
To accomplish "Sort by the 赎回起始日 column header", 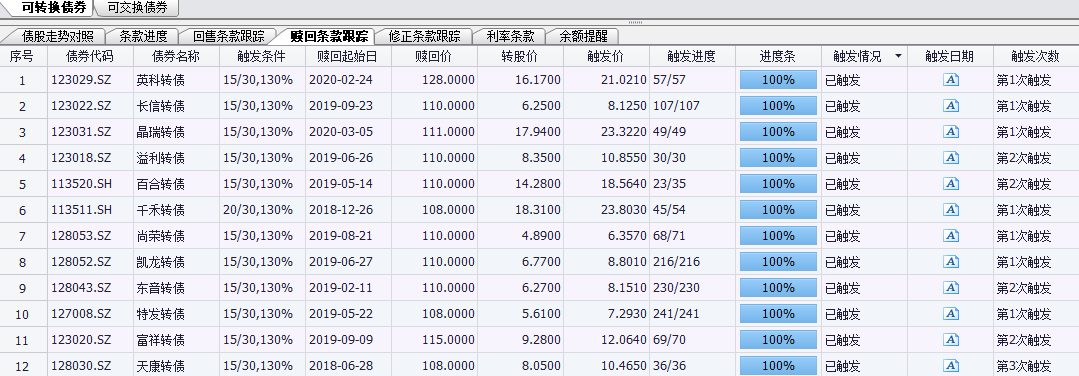I will (x=348, y=56).
